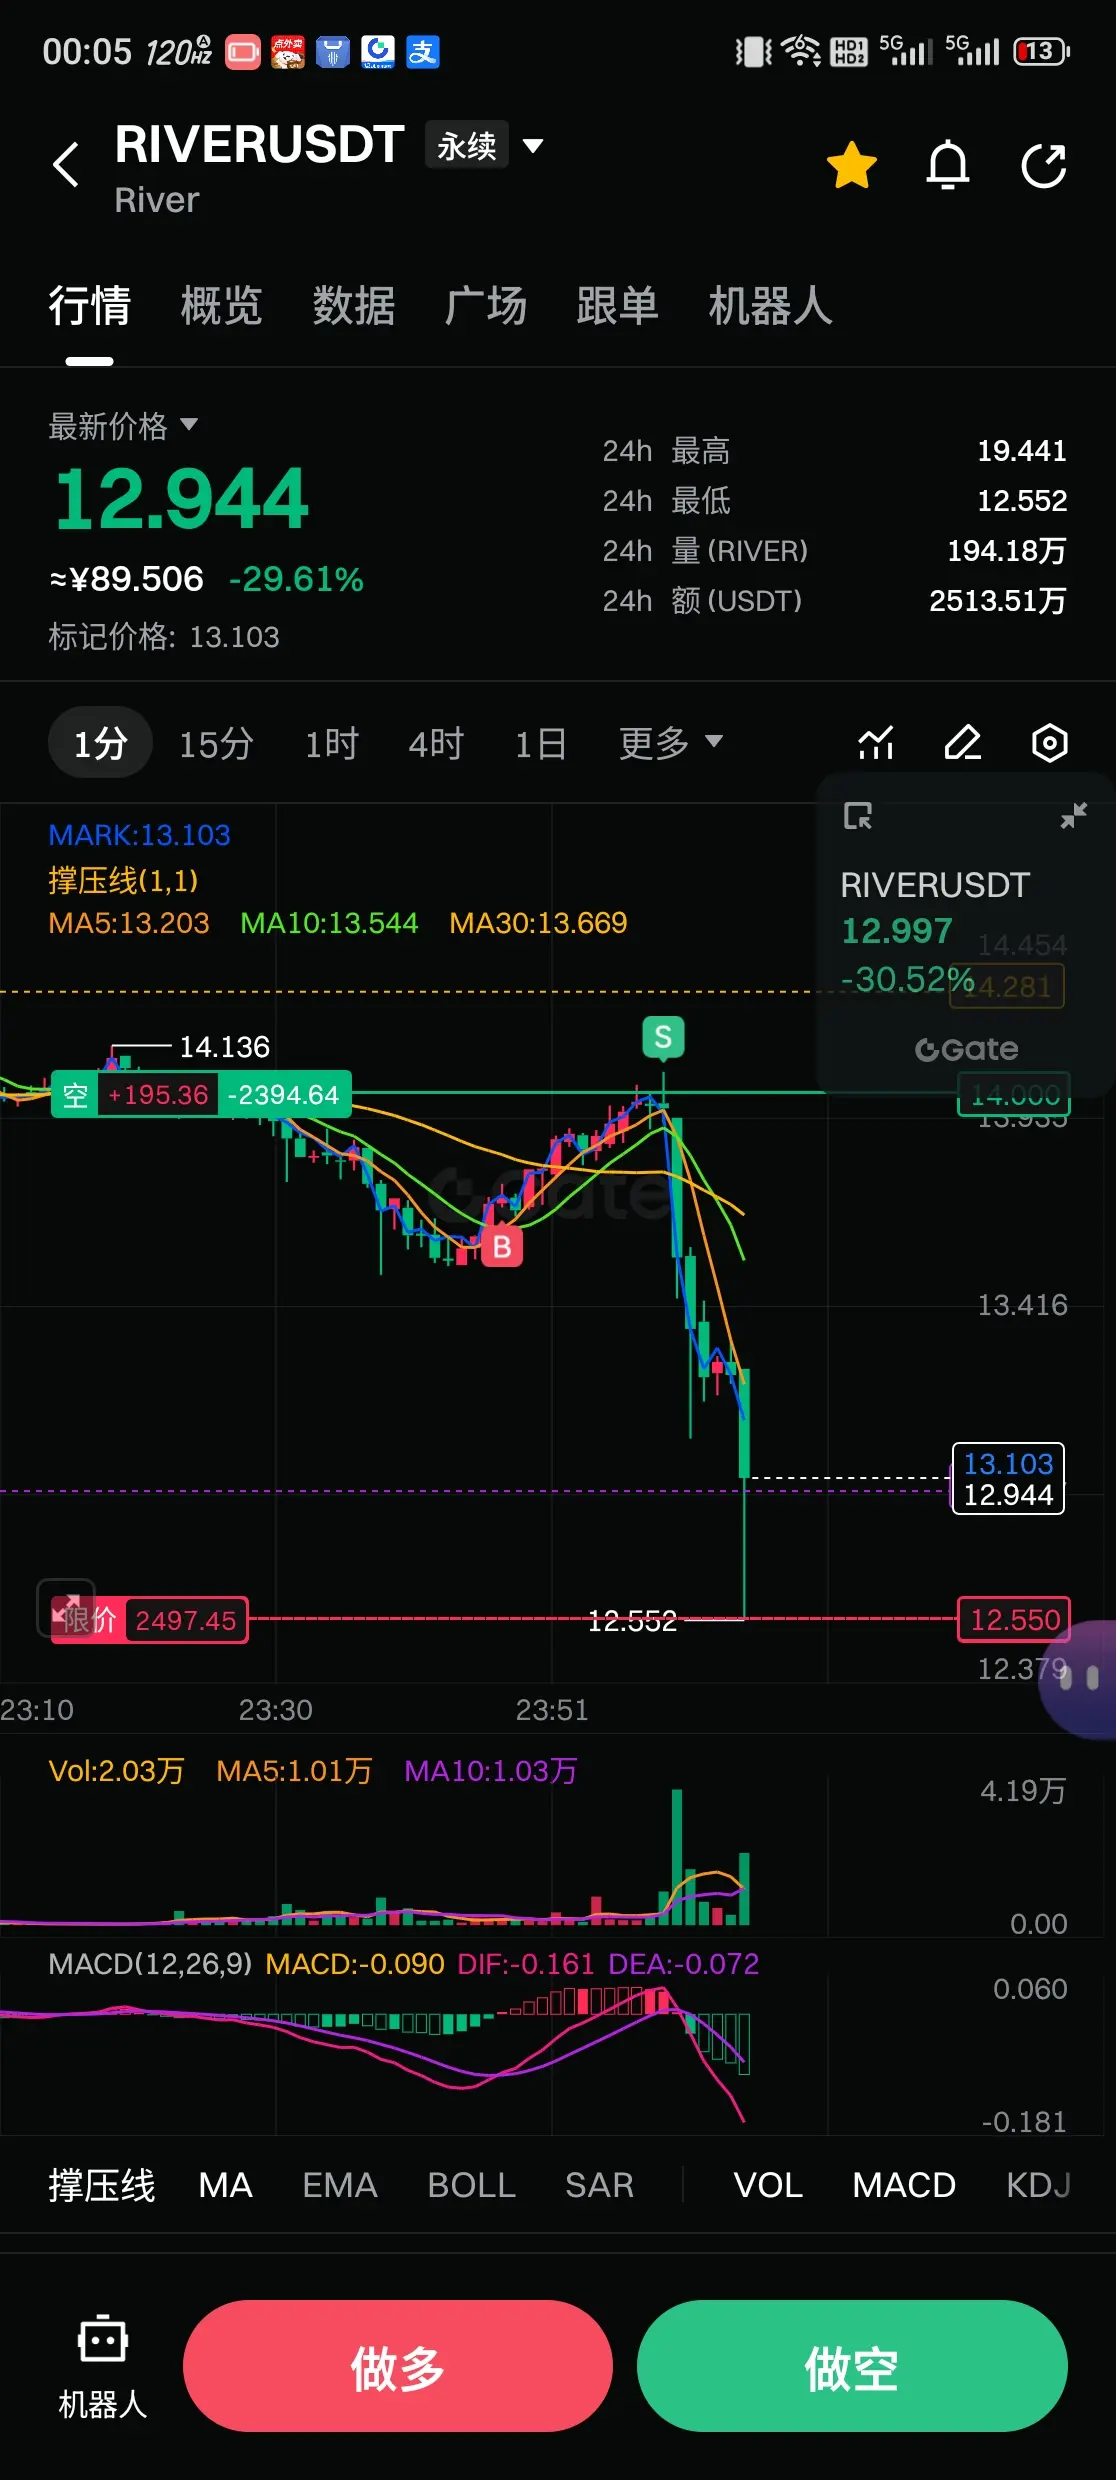Expand 更多 timeframe options

(x=671, y=743)
